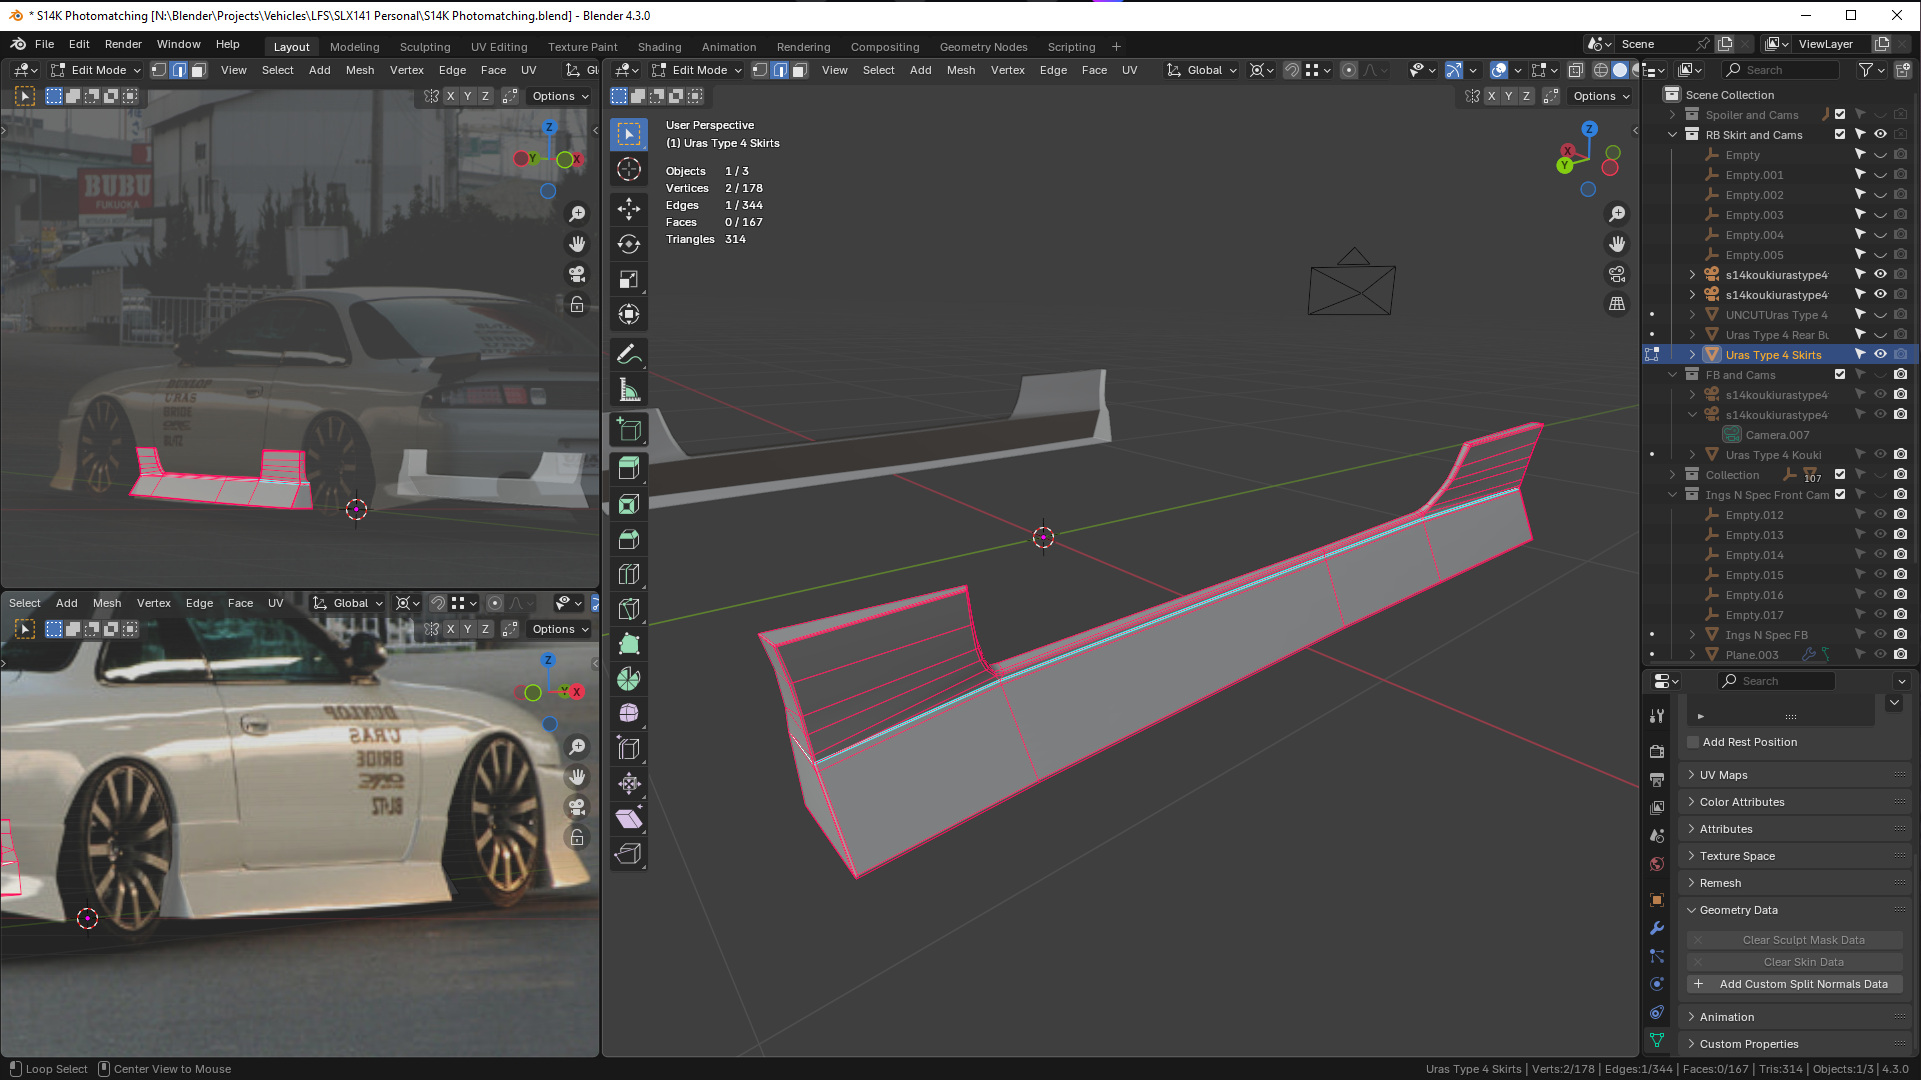Image resolution: width=1921 pixels, height=1080 pixels.
Task: Expand the UV Maps panel
Action: [x=1723, y=775]
